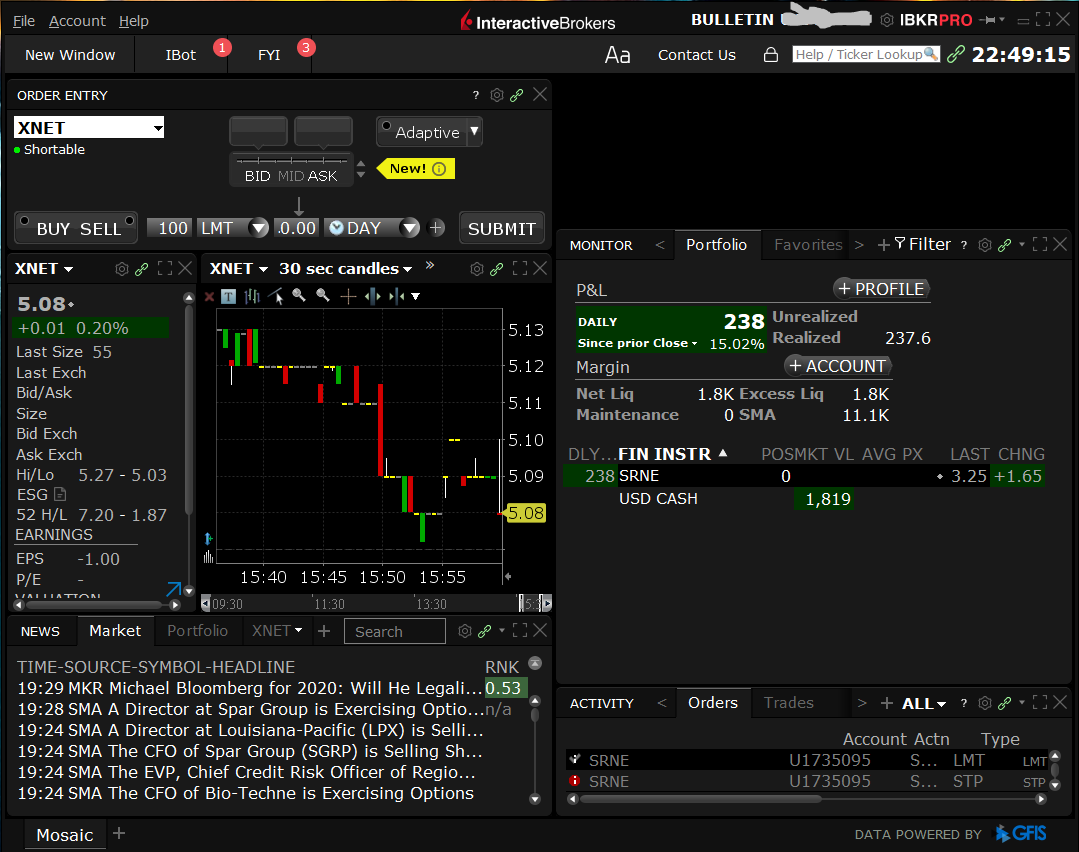The image size is (1079, 852).
Task: Select the Portfolio tab in News panel
Action: (x=197, y=631)
